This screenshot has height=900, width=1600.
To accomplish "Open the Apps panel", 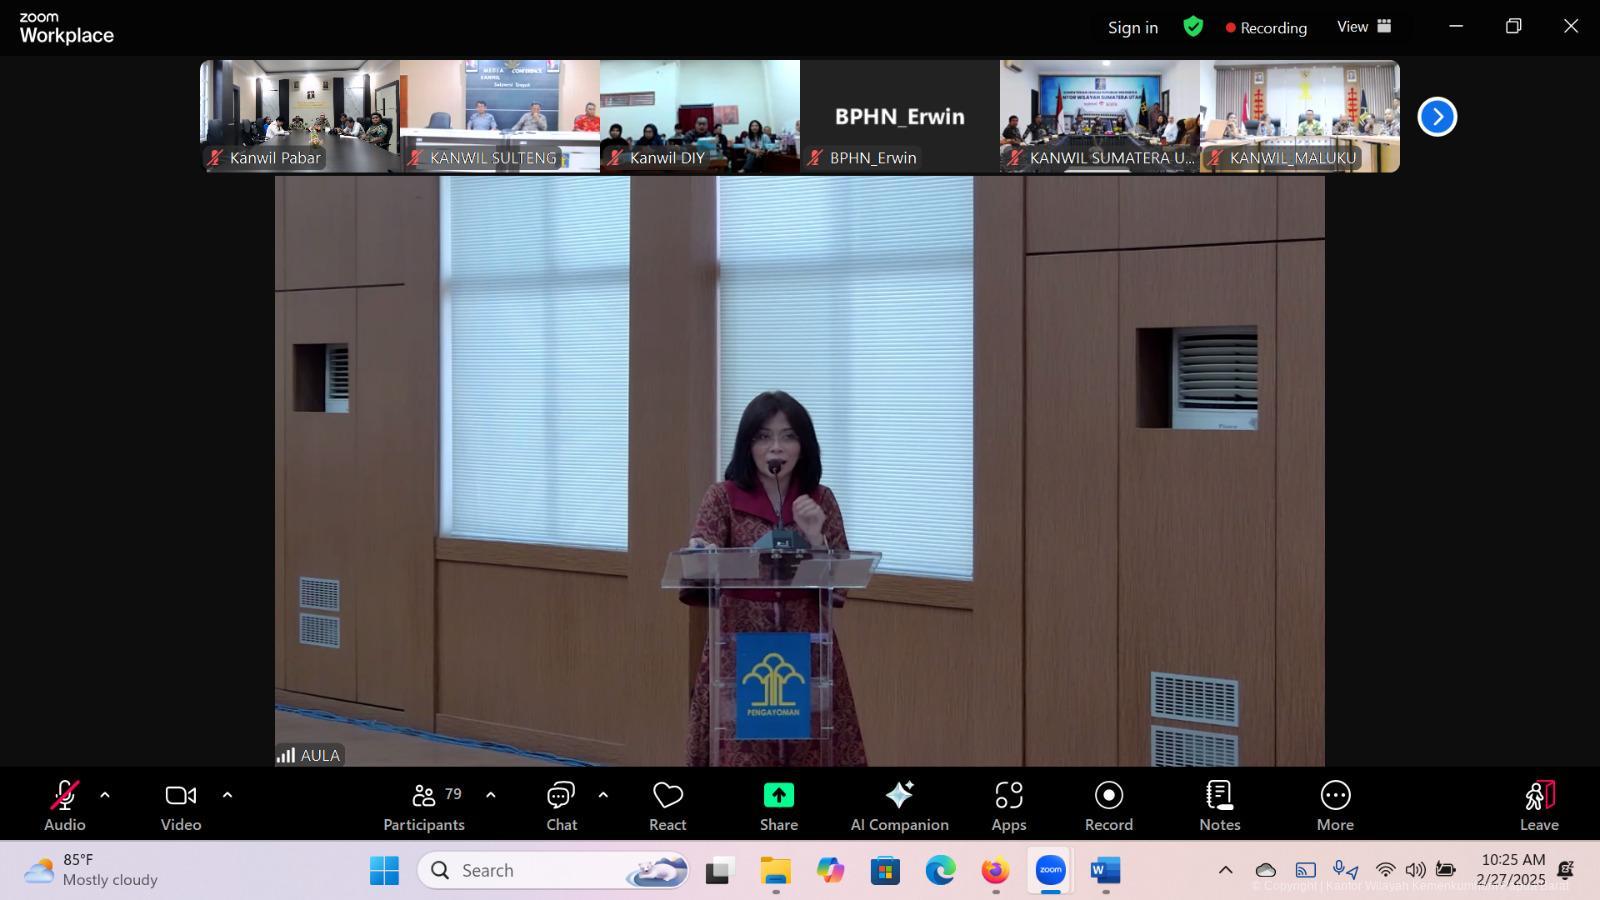I will [x=1008, y=805].
